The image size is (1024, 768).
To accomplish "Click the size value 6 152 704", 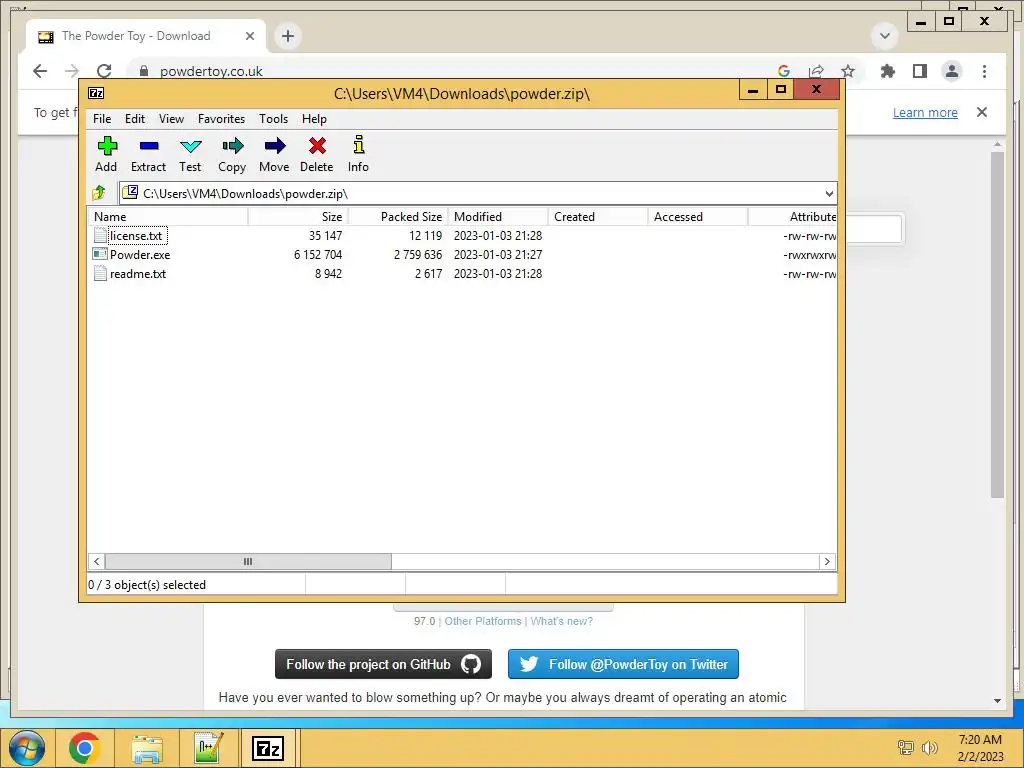I will [x=318, y=255].
